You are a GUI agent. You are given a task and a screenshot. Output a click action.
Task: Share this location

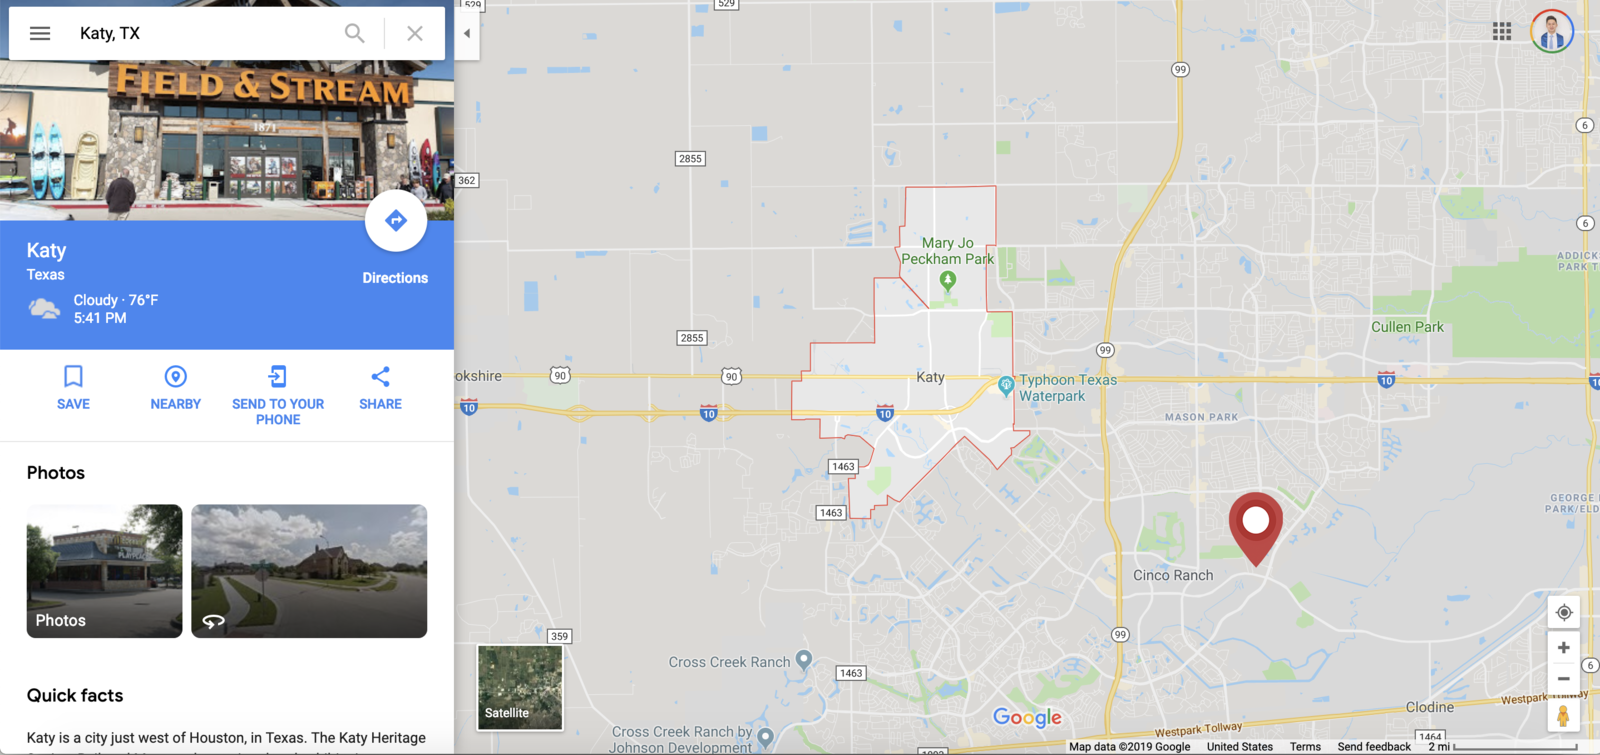tap(380, 388)
